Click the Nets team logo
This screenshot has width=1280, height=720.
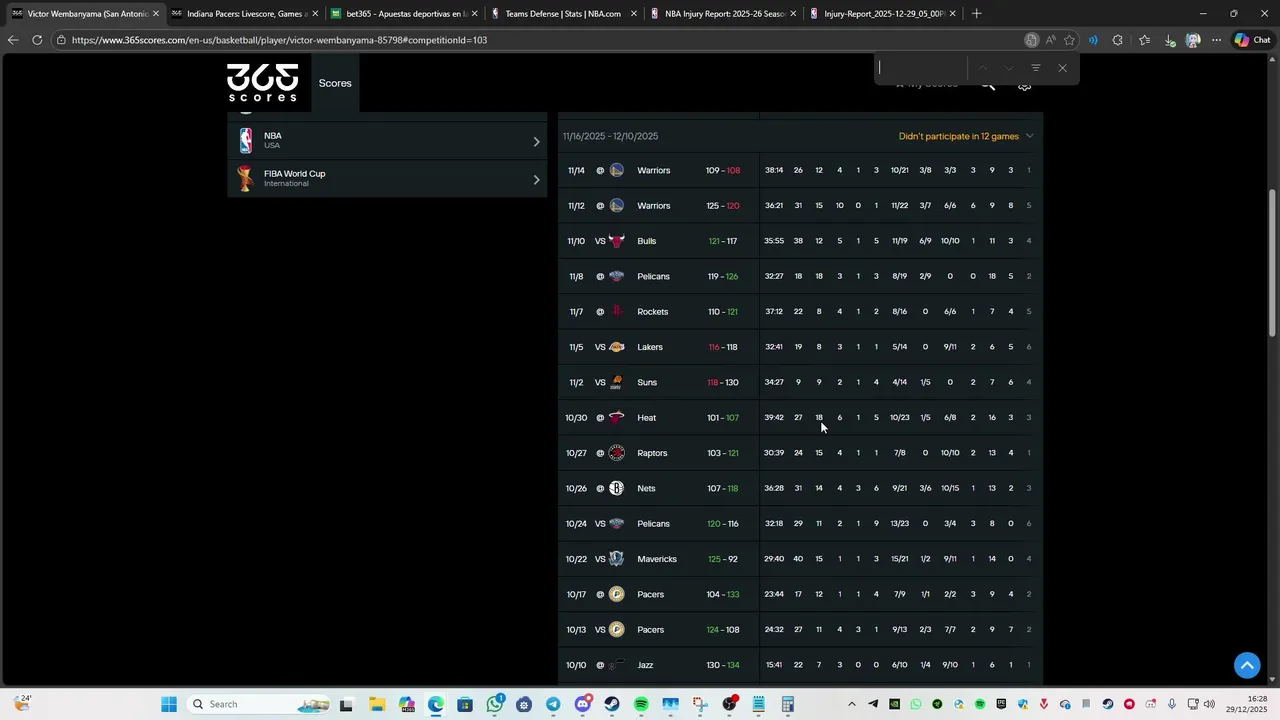(617, 488)
